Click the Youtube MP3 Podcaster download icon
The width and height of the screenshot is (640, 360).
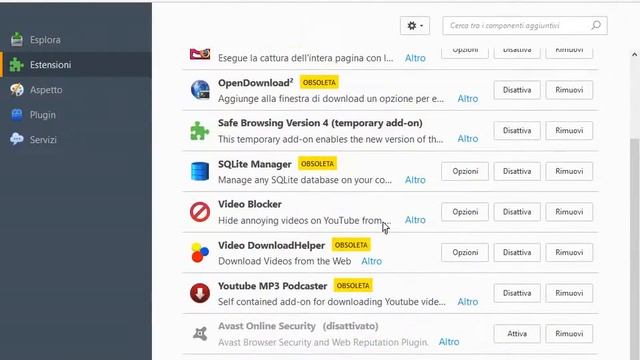point(200,293)
